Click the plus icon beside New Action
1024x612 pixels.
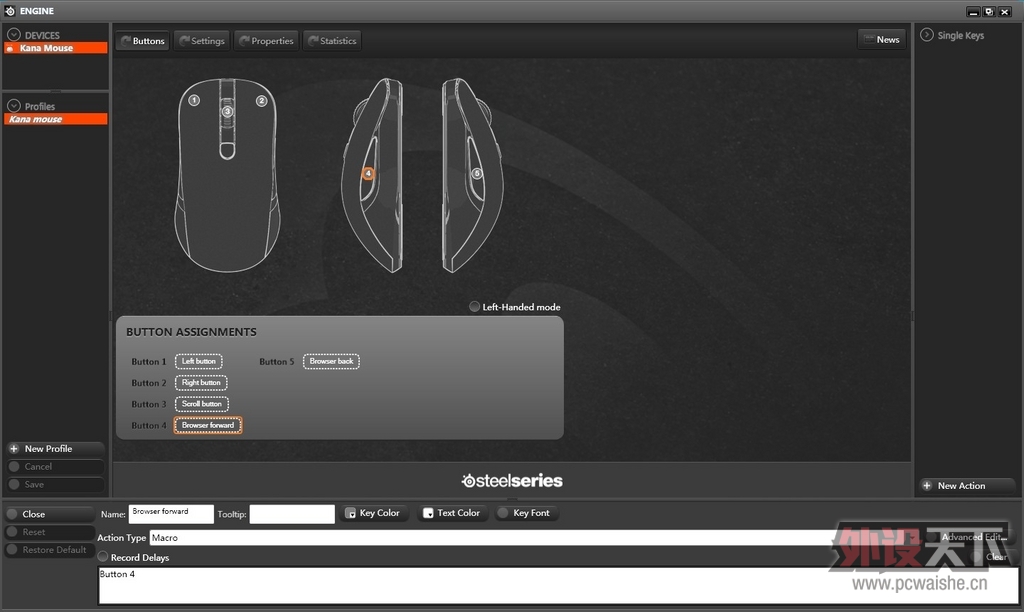coord(927,485)
